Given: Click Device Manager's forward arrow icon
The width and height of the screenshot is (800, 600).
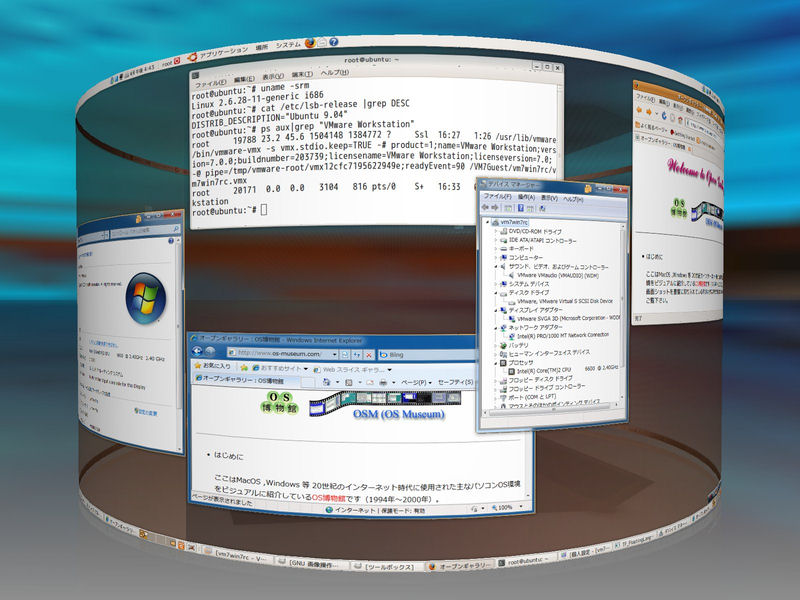Looking at the screenshot, I should tap(495, 208).
